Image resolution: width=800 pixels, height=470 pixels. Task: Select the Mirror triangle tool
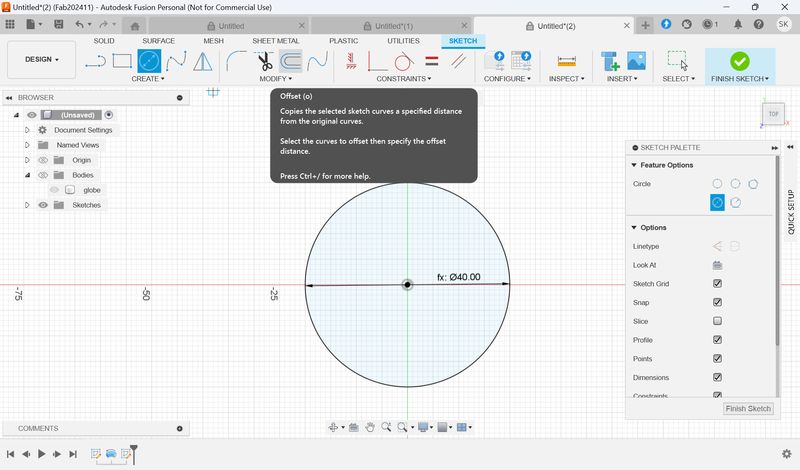coord(203,61)
